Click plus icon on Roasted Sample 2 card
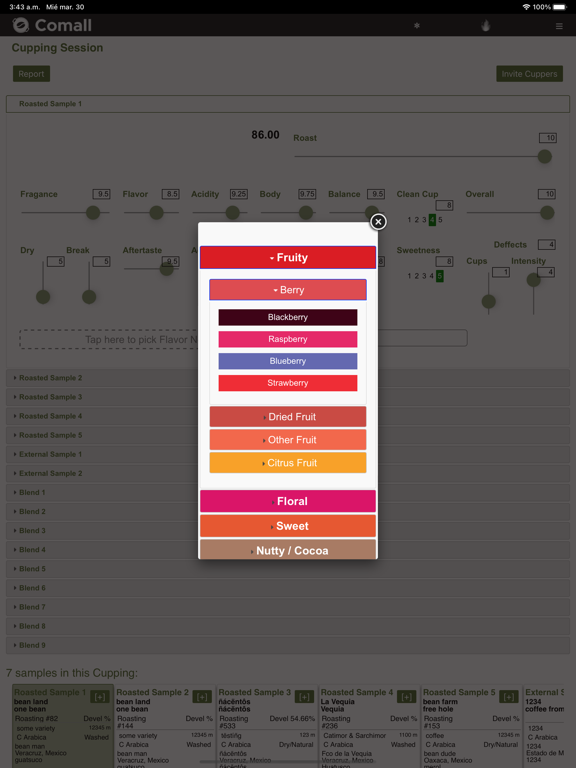 click(x=202, y=696)
